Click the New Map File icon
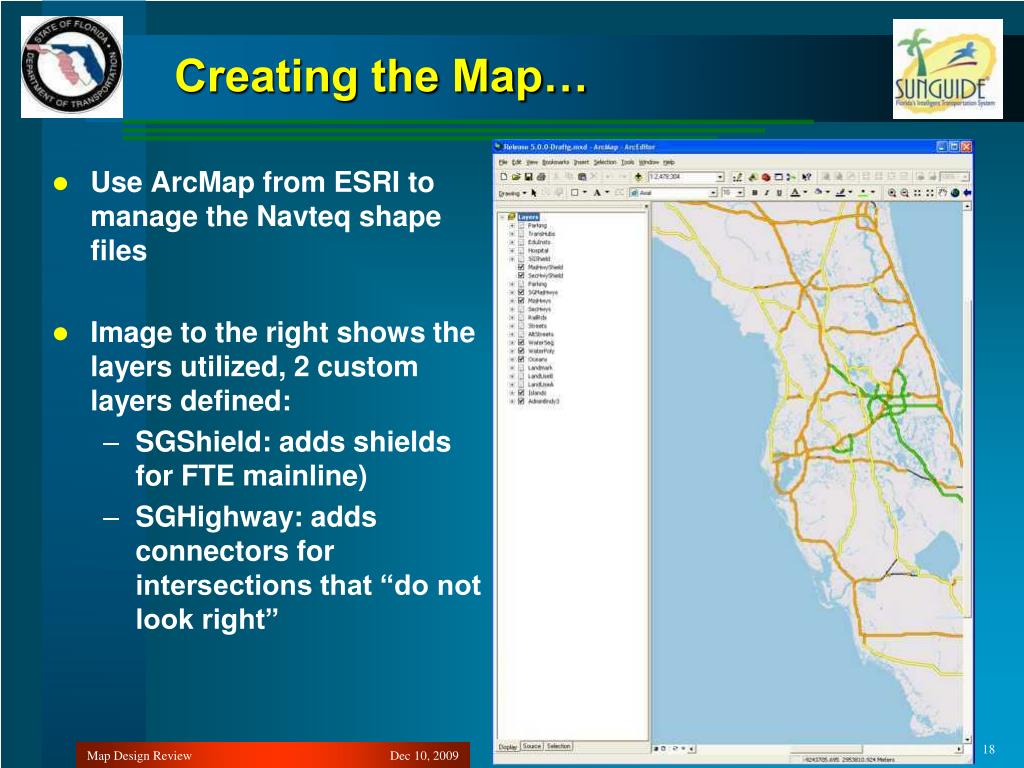This screenshot has height=768, width=1024. [x=504, y=177]
